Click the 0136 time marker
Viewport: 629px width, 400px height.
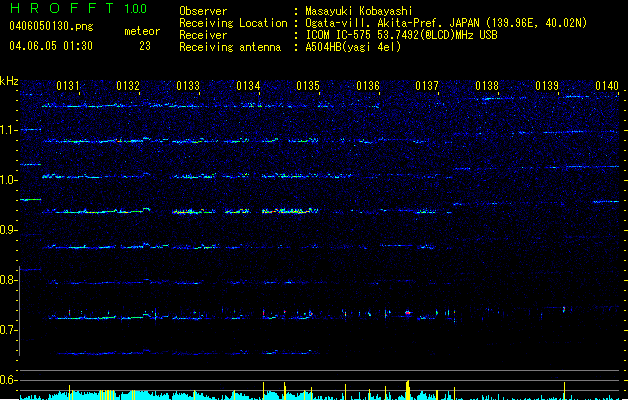click(368, 86)
